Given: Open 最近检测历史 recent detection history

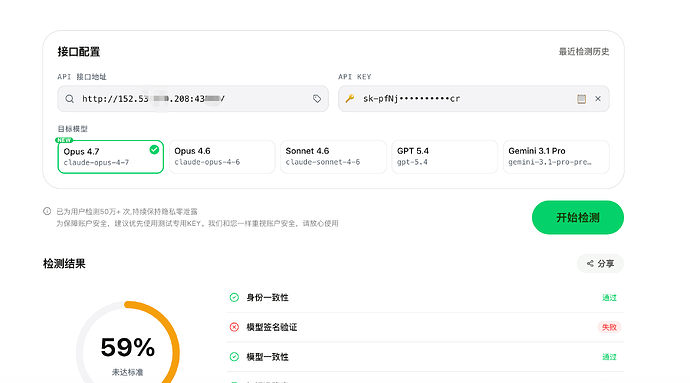Looking at the screenshot, I should pos(584,52).
